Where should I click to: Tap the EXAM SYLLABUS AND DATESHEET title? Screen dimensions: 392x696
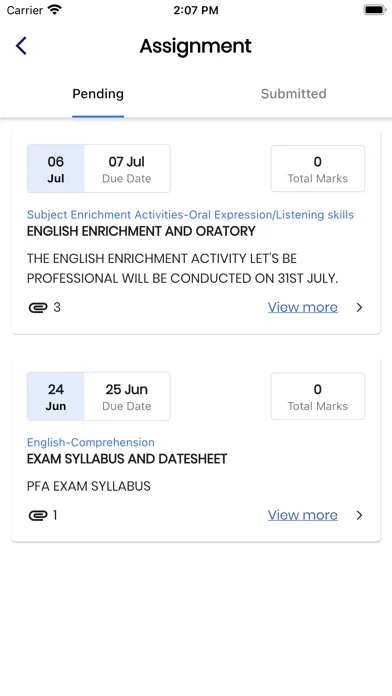(127, 459)
